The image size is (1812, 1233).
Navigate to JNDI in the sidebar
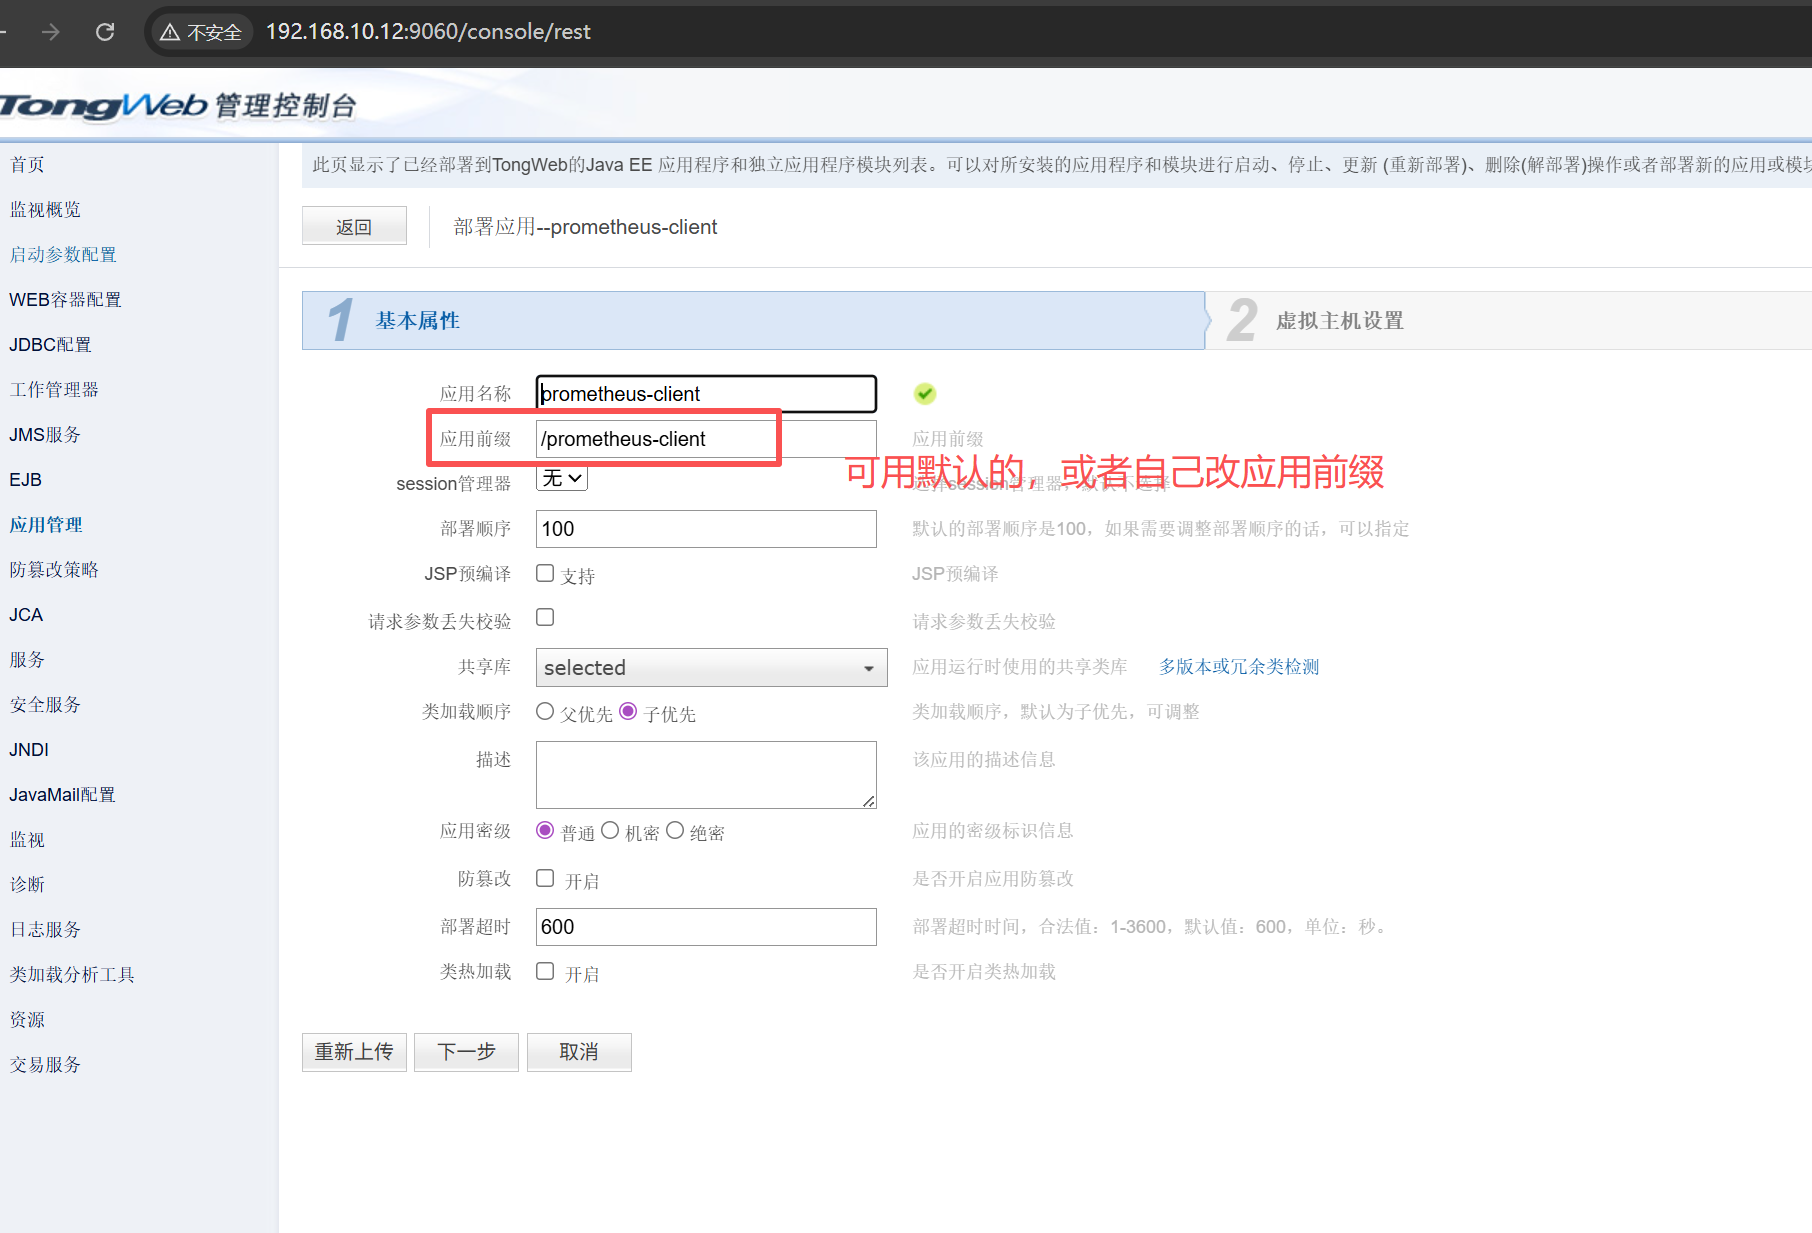point(29,750)
